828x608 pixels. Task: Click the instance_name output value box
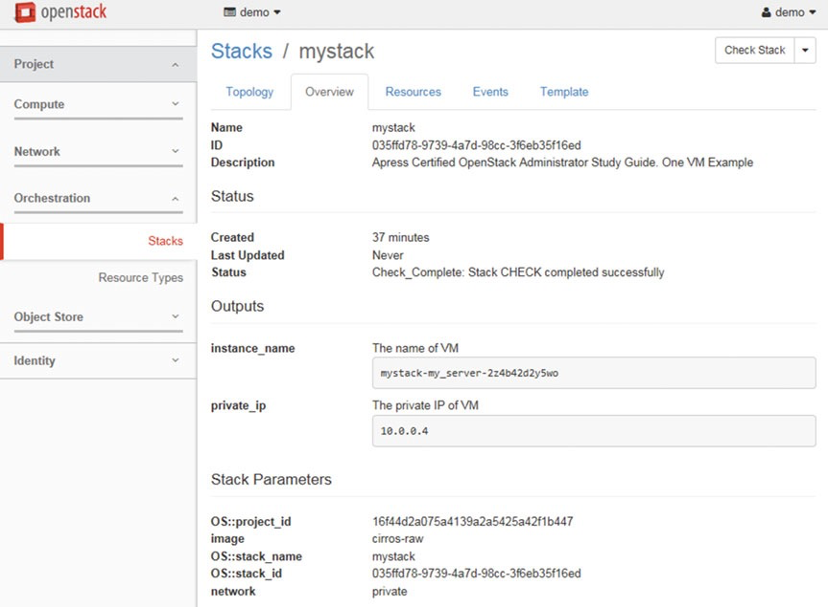(594, 373)
